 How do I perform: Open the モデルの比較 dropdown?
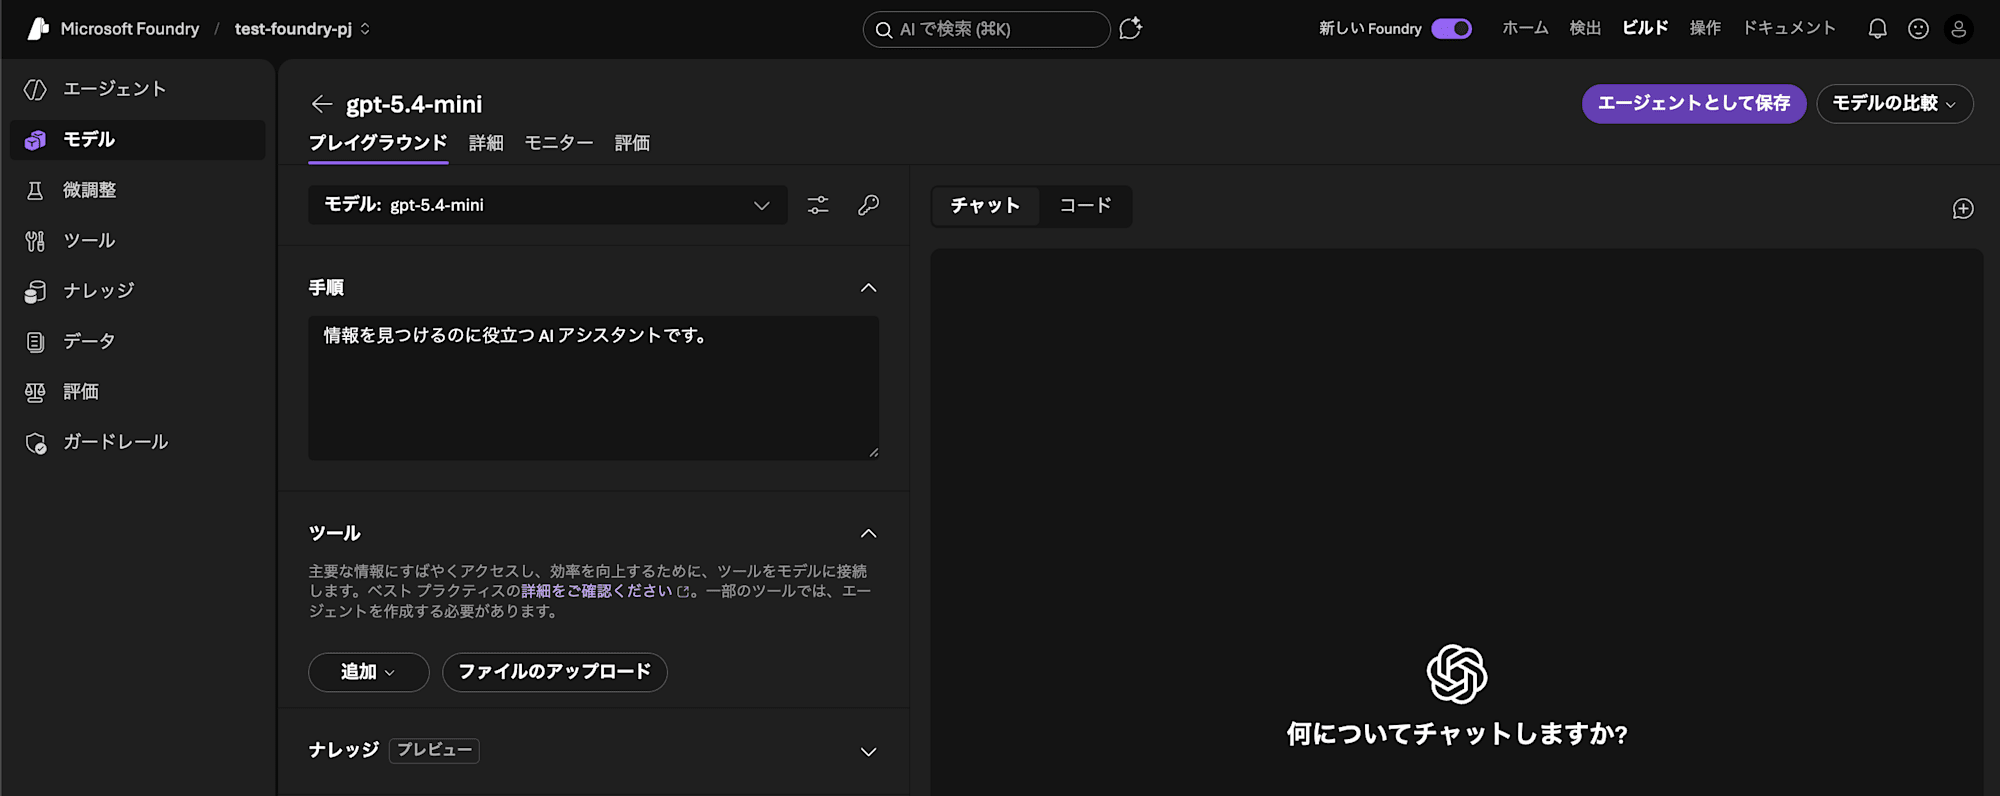pos(1894,104)
